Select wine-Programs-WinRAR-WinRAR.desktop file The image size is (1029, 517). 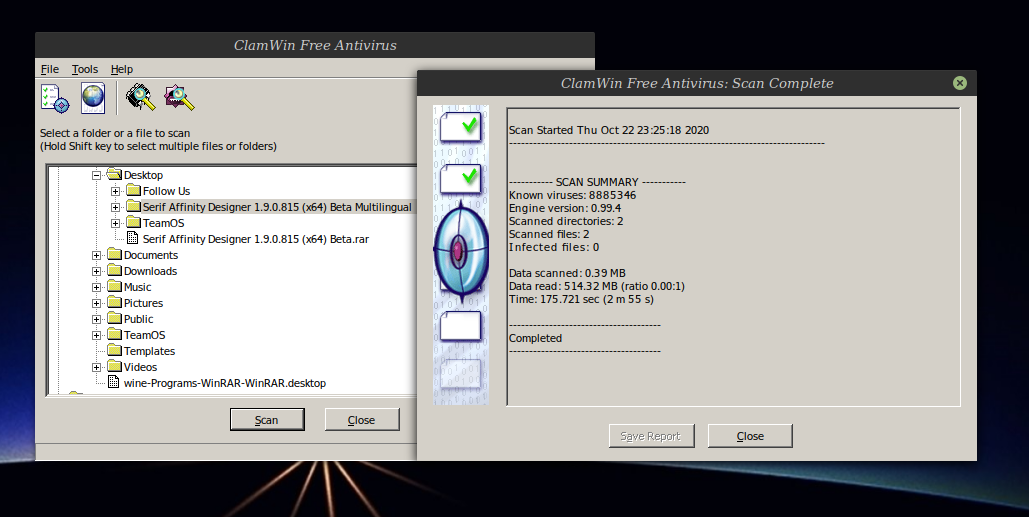coord(225,383)
